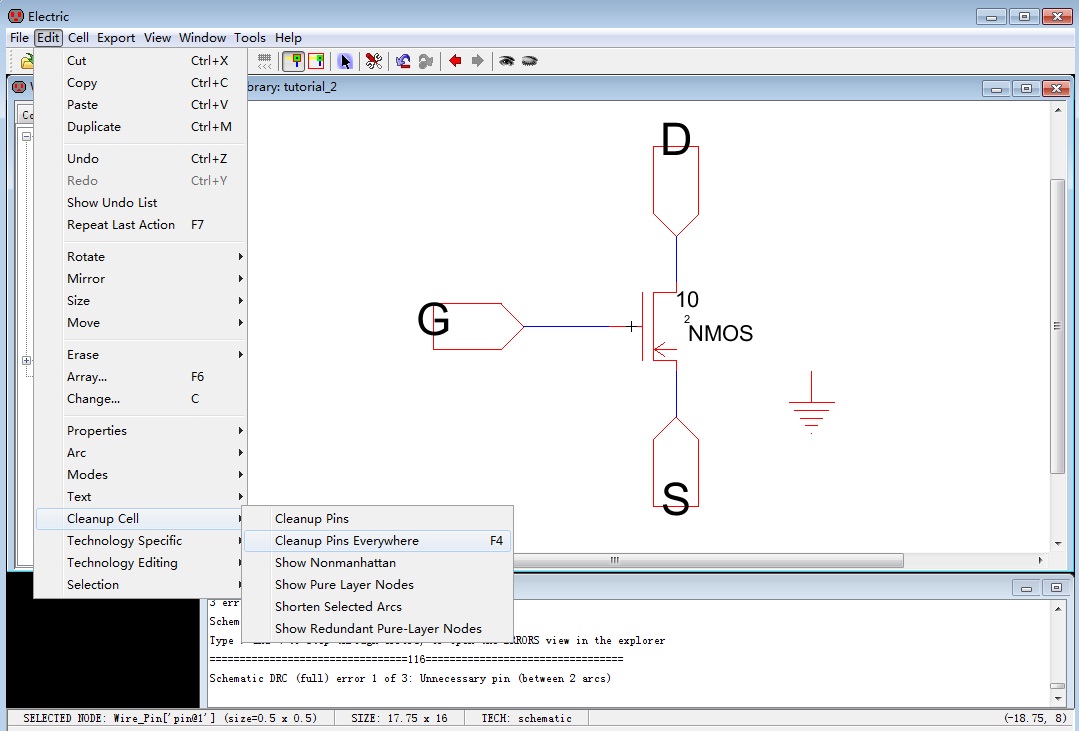Choose Cleanup Pins Everywhere
Viewport: 1079px width, 731px height.
click(347, 541)
